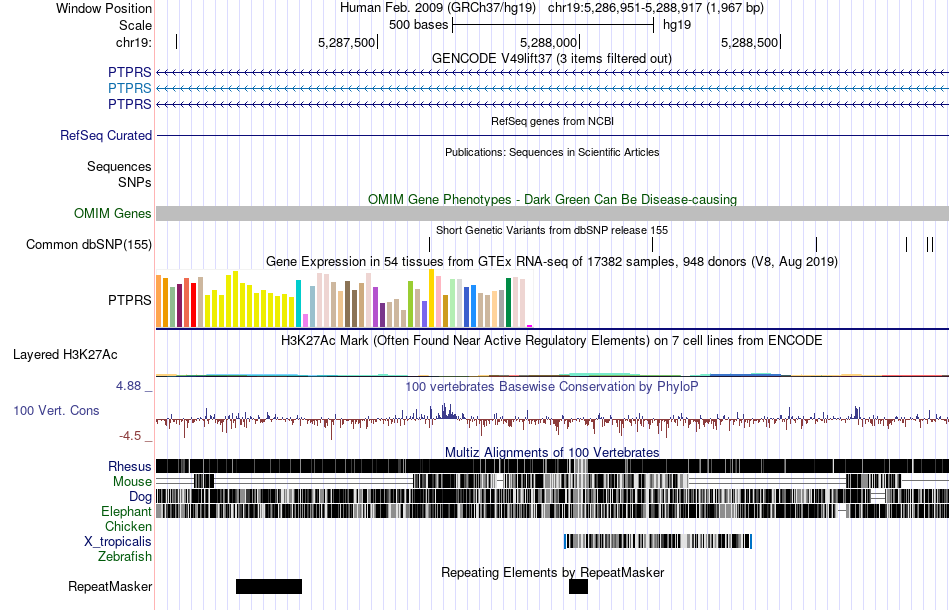Click the X_tropicalis alignment block
Viewport: 950px width, 610px height.
coord(658,542)
